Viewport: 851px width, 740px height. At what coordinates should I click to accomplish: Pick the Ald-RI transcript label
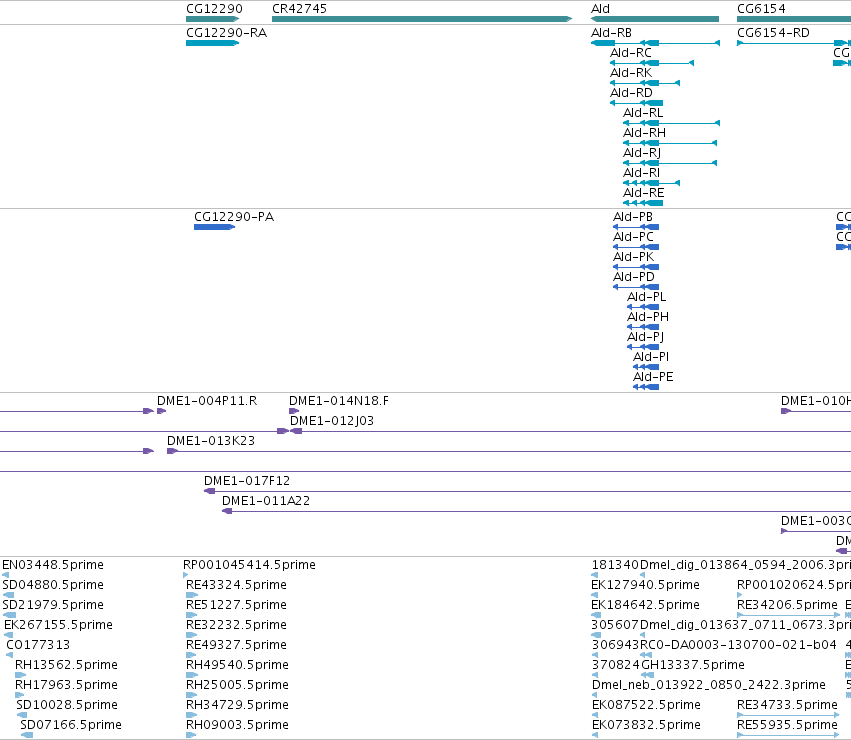[x=642, y=173]
